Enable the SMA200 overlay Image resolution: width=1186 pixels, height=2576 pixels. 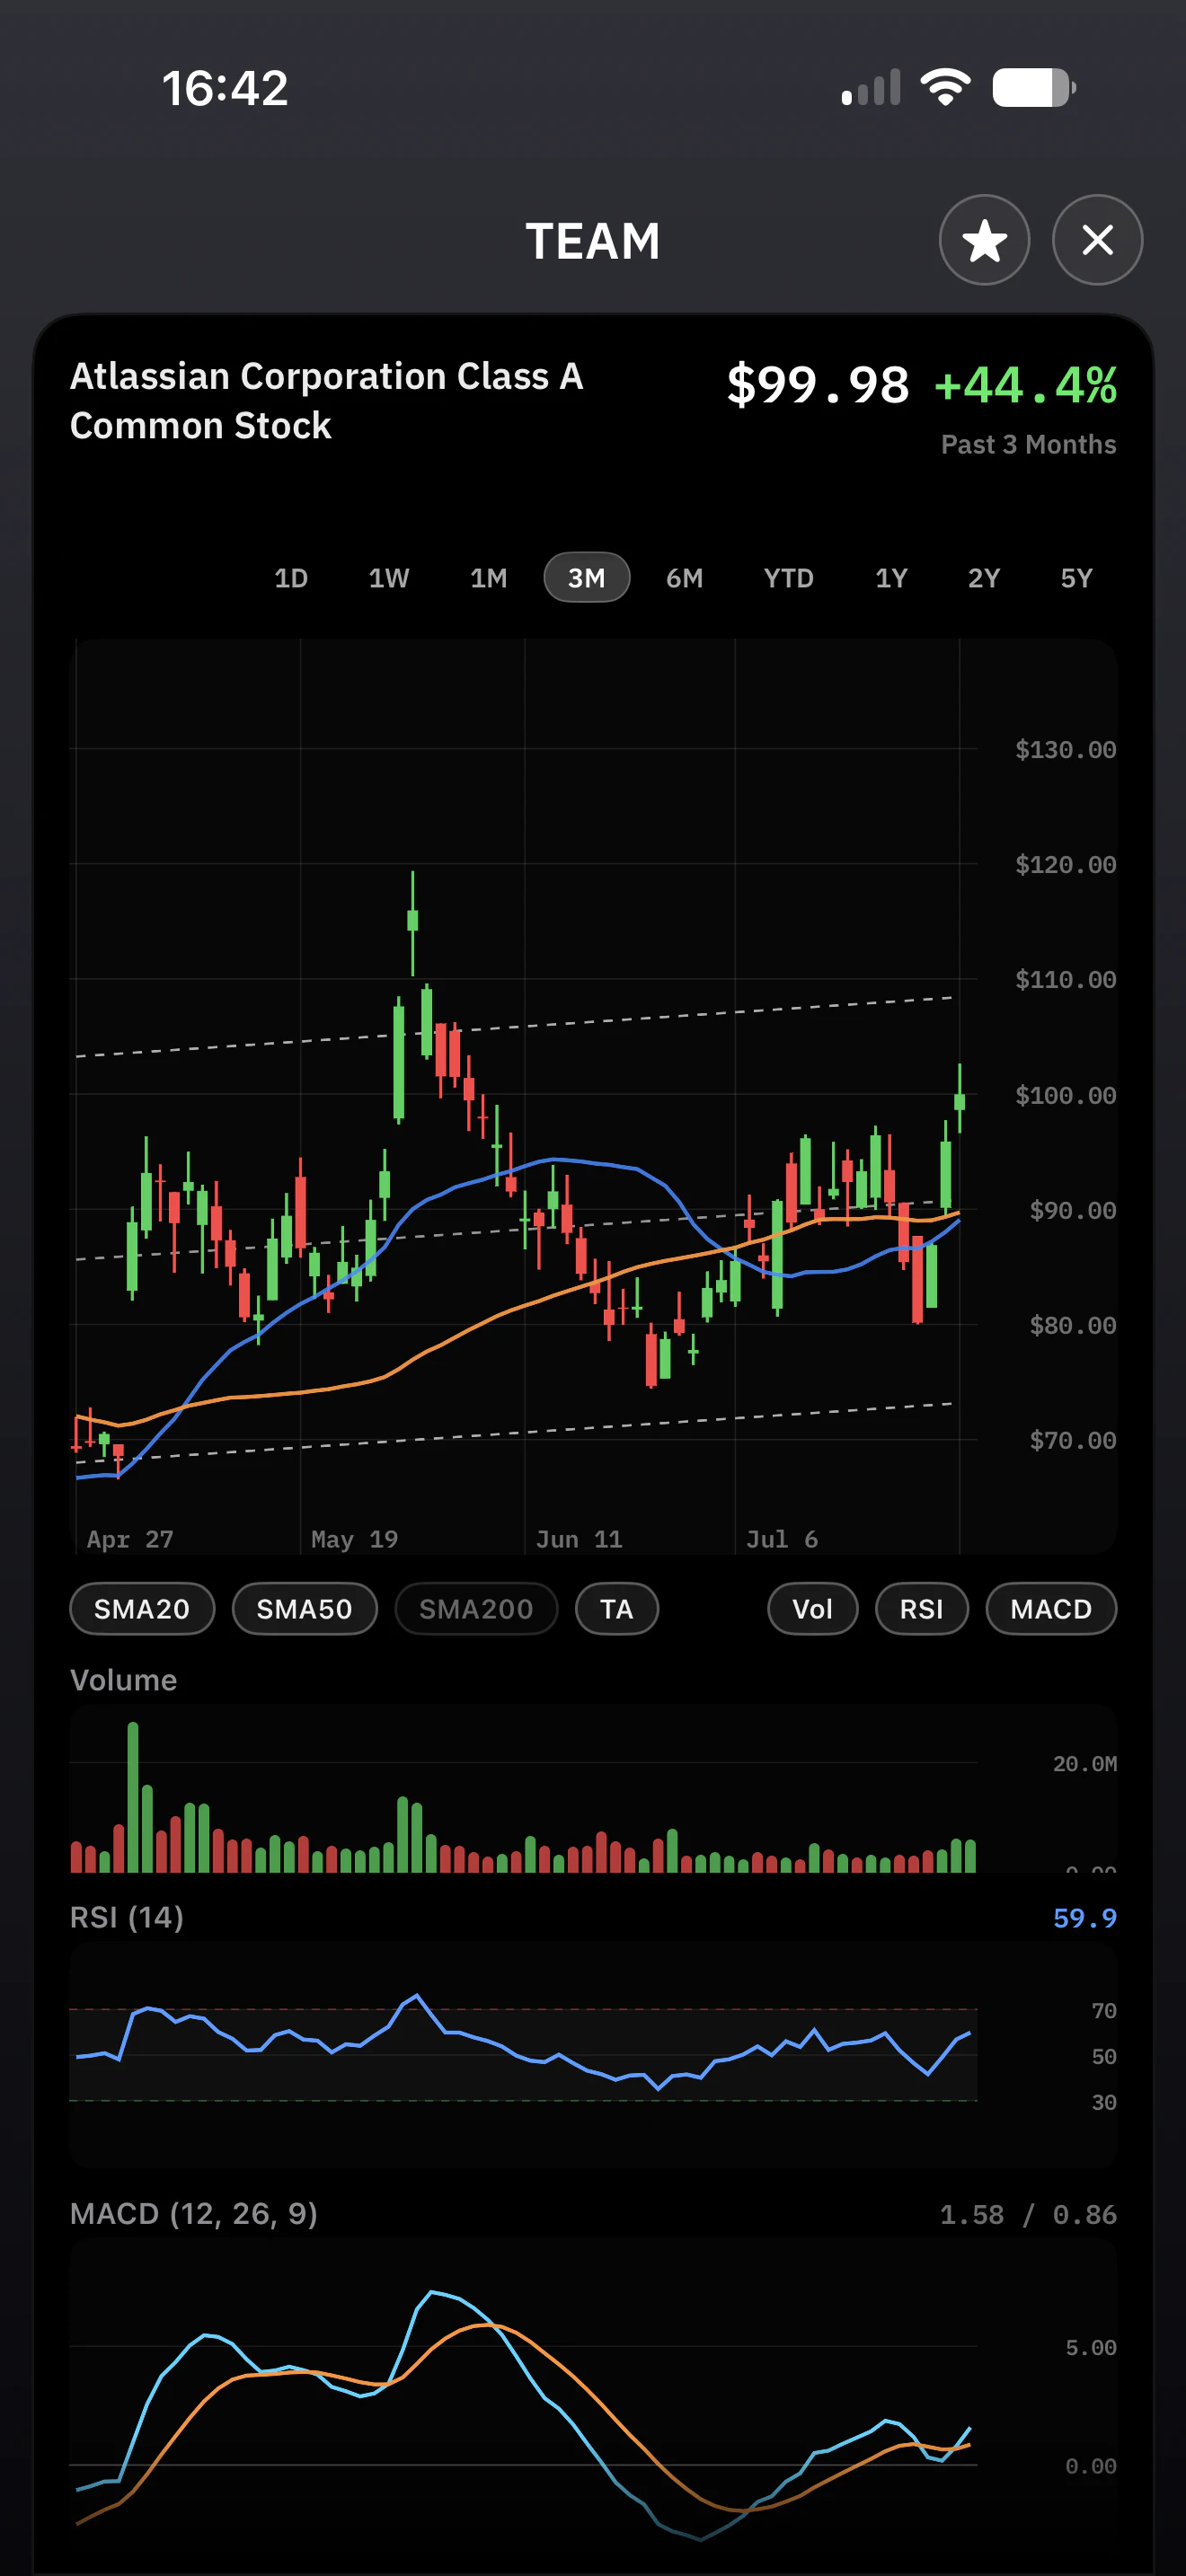pyautogui.click(x=476, y=1609)
